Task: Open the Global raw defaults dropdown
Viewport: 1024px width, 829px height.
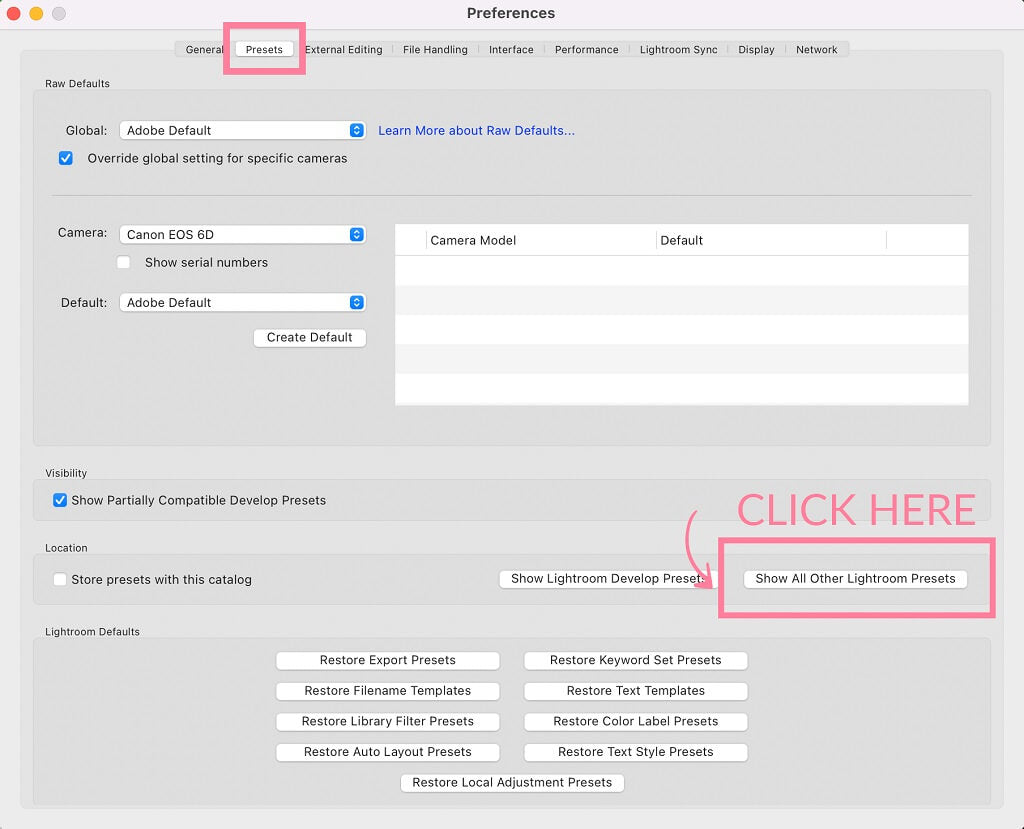Action: pos(242,130)
